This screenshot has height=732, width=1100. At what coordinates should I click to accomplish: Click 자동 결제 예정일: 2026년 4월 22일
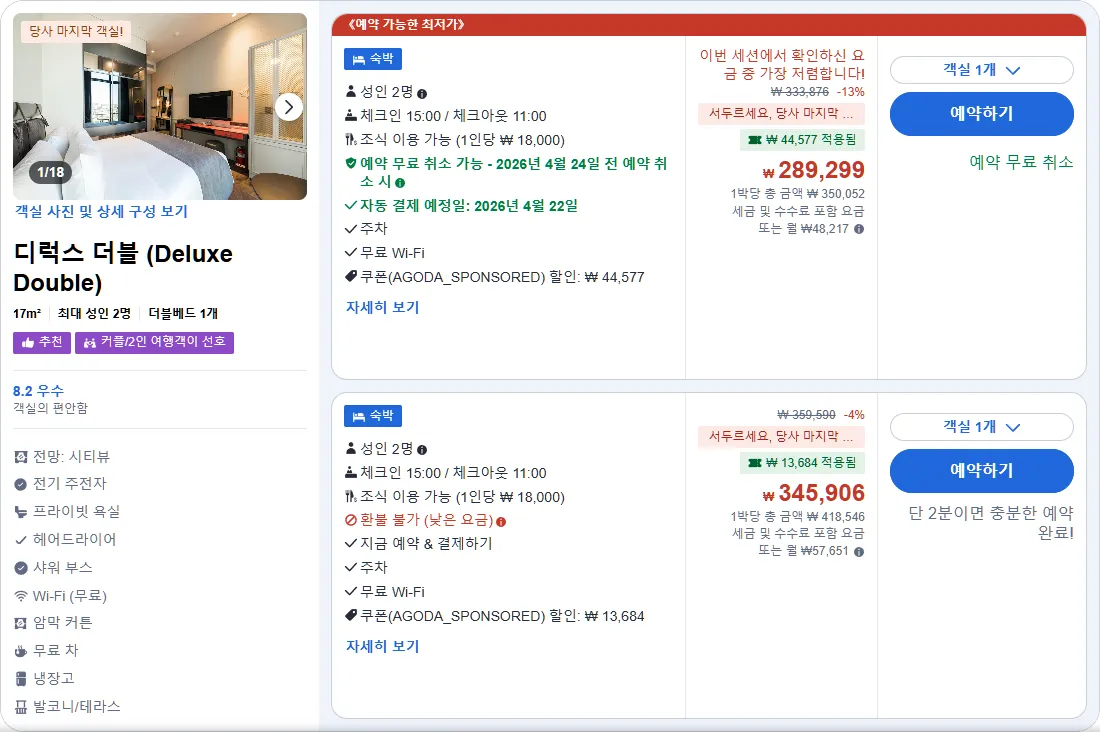(469, 206)
